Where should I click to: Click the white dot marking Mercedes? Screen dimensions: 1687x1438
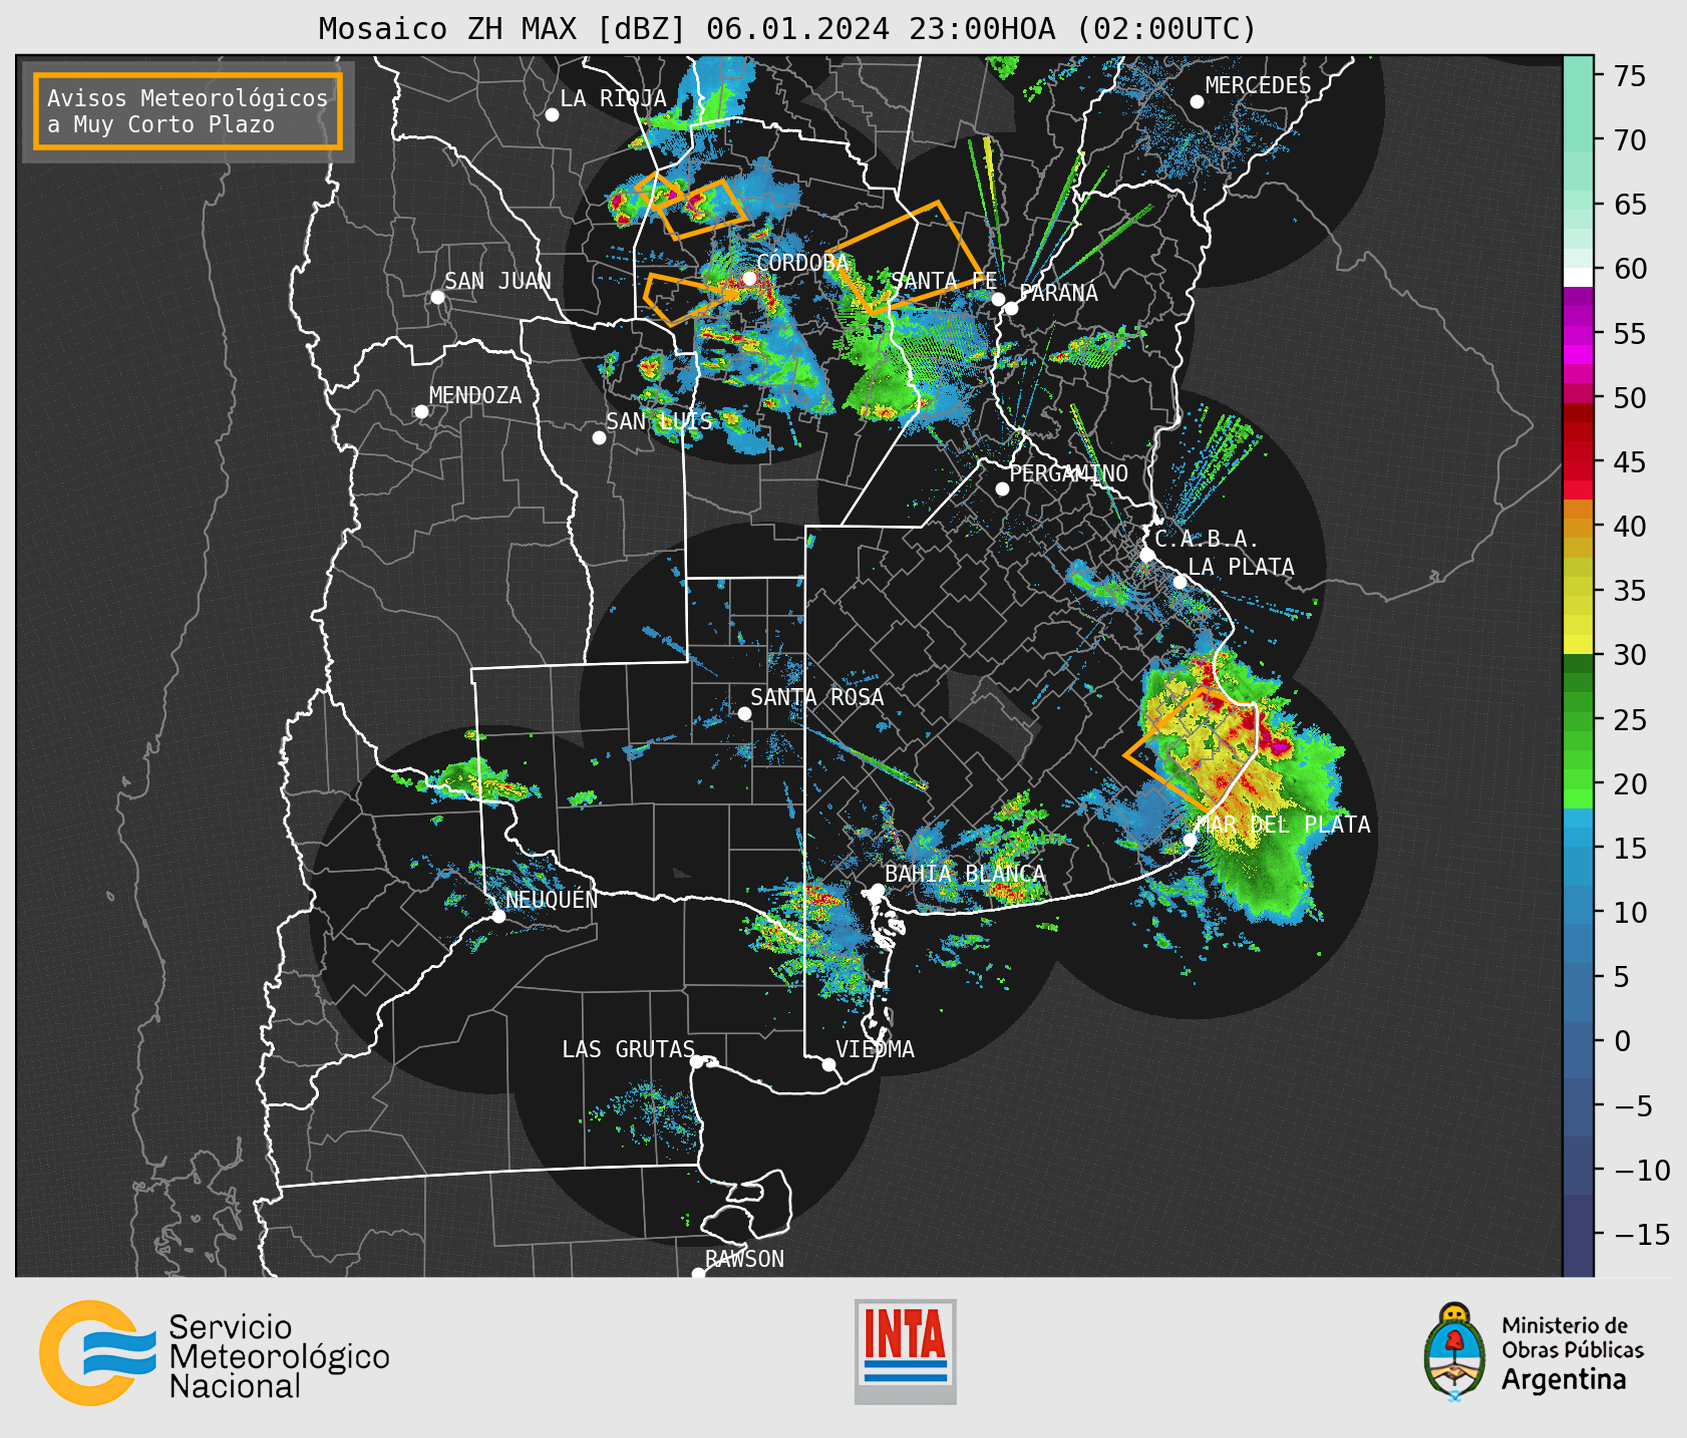click(x=1197, y=102)
